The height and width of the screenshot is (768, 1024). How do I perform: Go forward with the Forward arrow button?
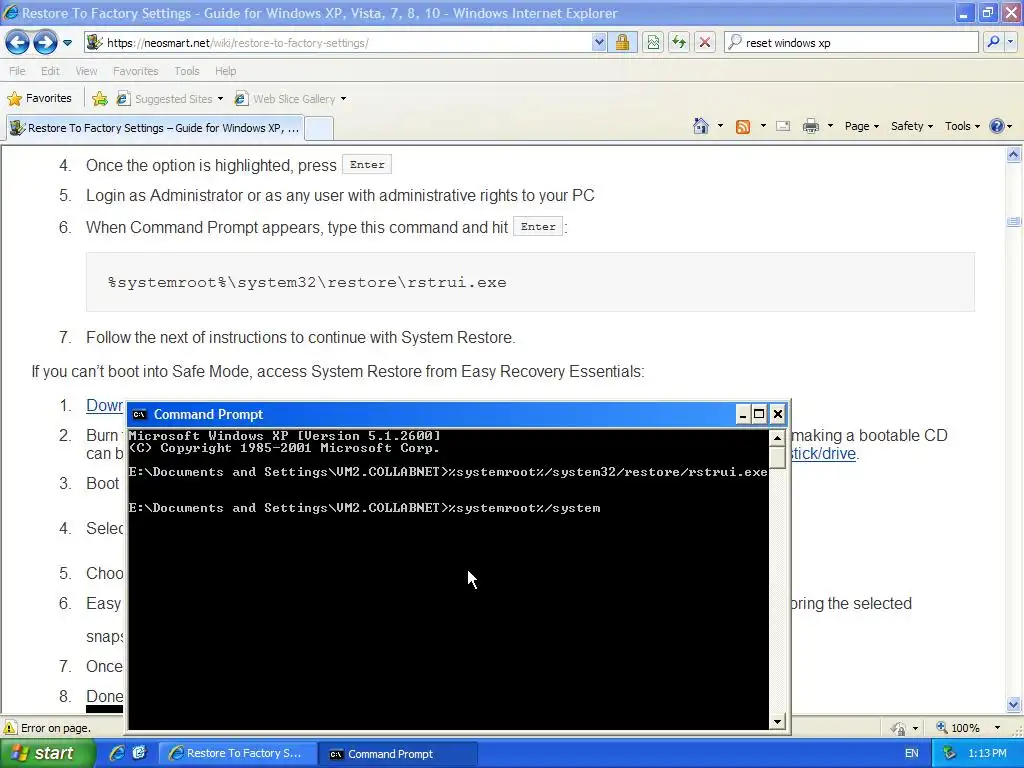point(45,43)
